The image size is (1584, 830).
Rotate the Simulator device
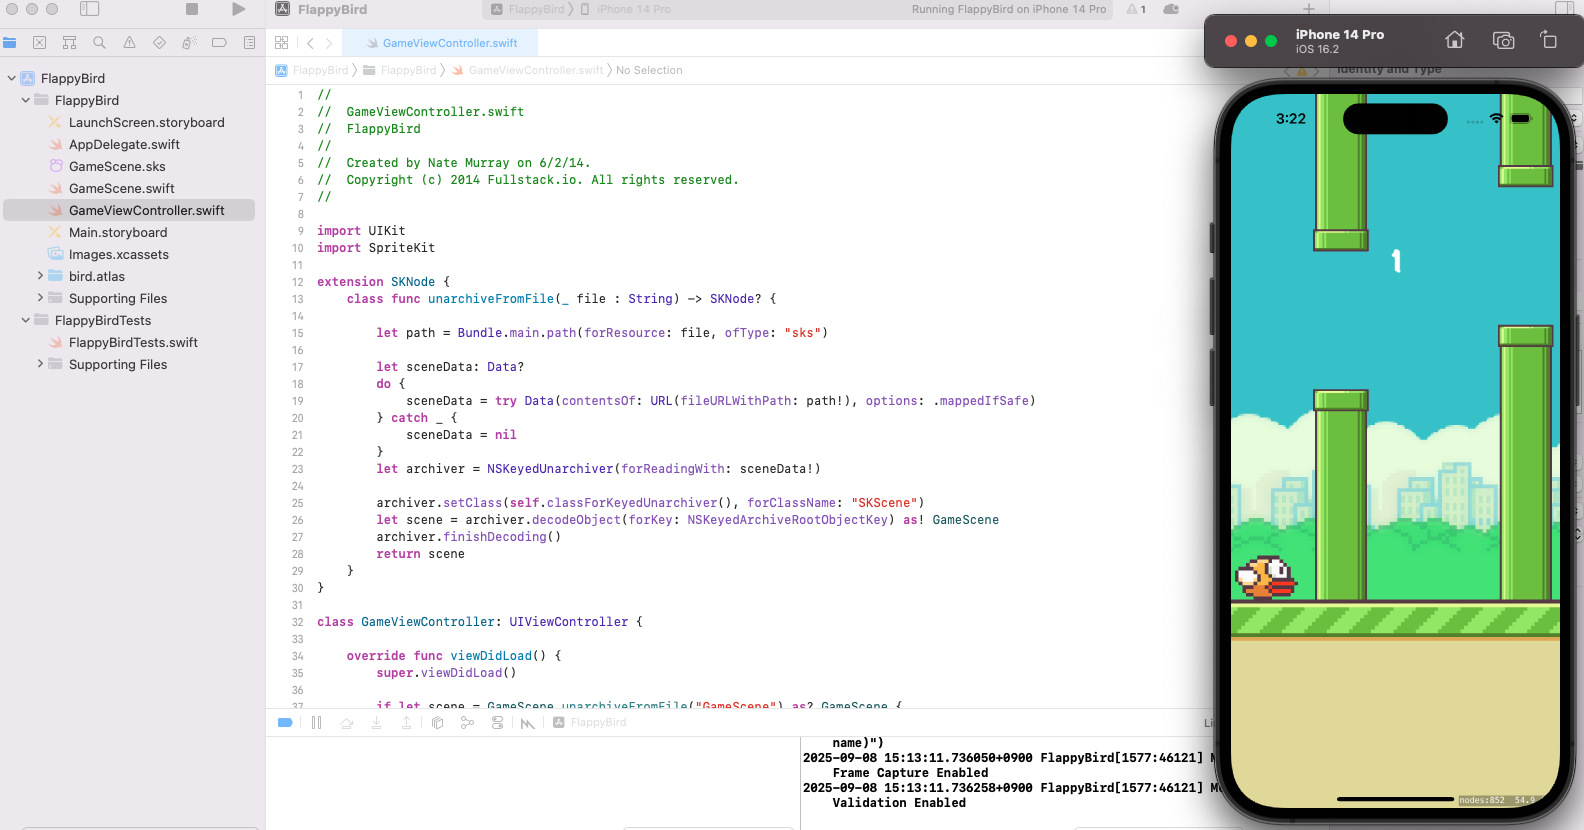1548,40
